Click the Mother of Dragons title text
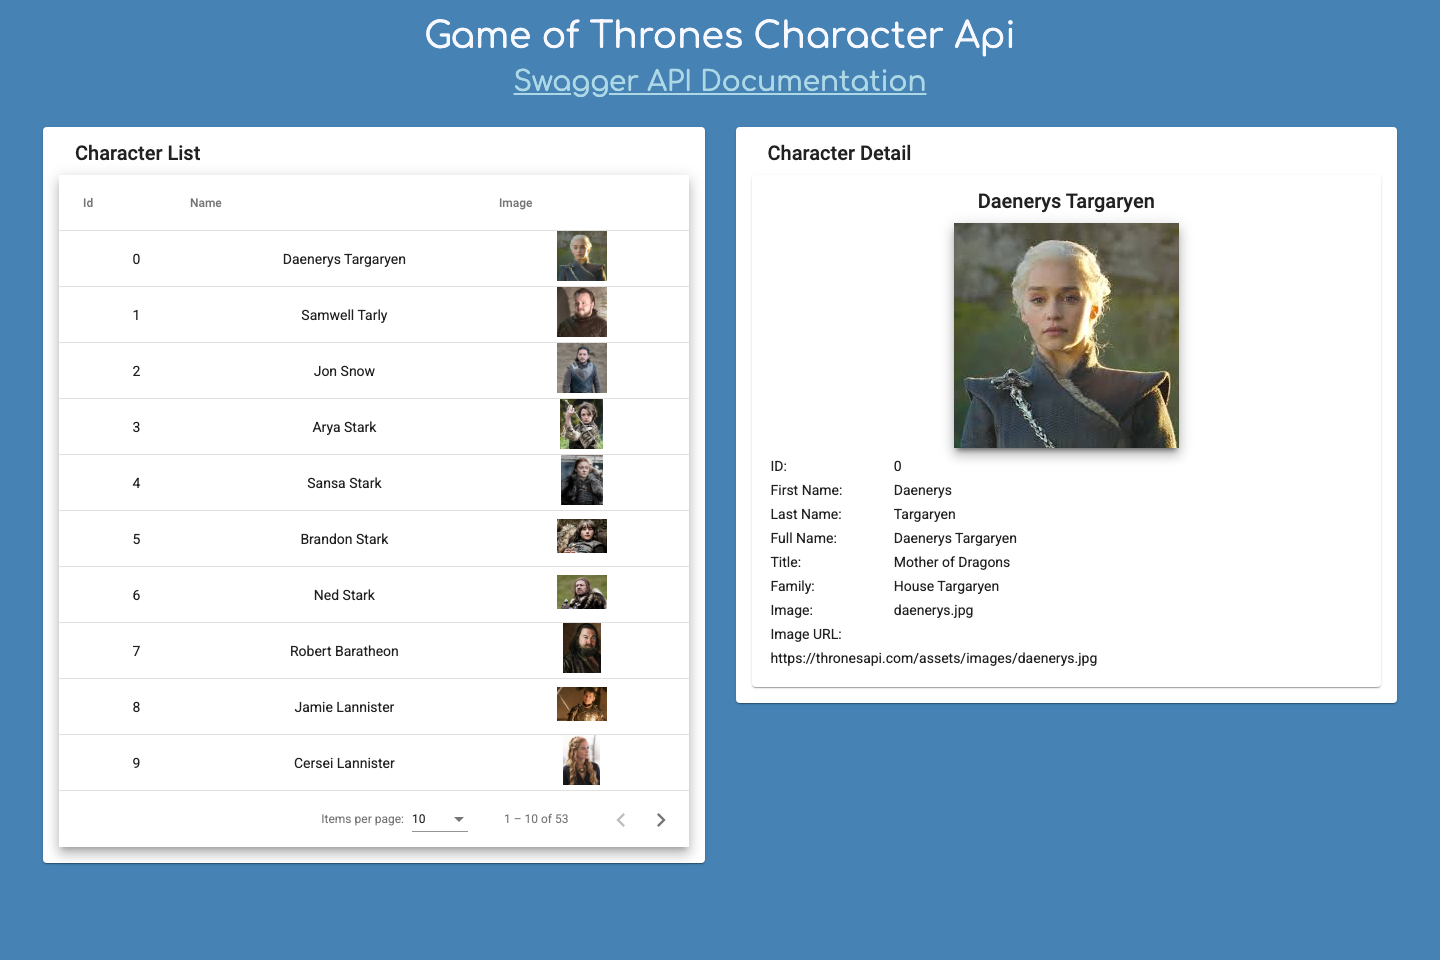The image size is (1440, 960). [952, 562]
